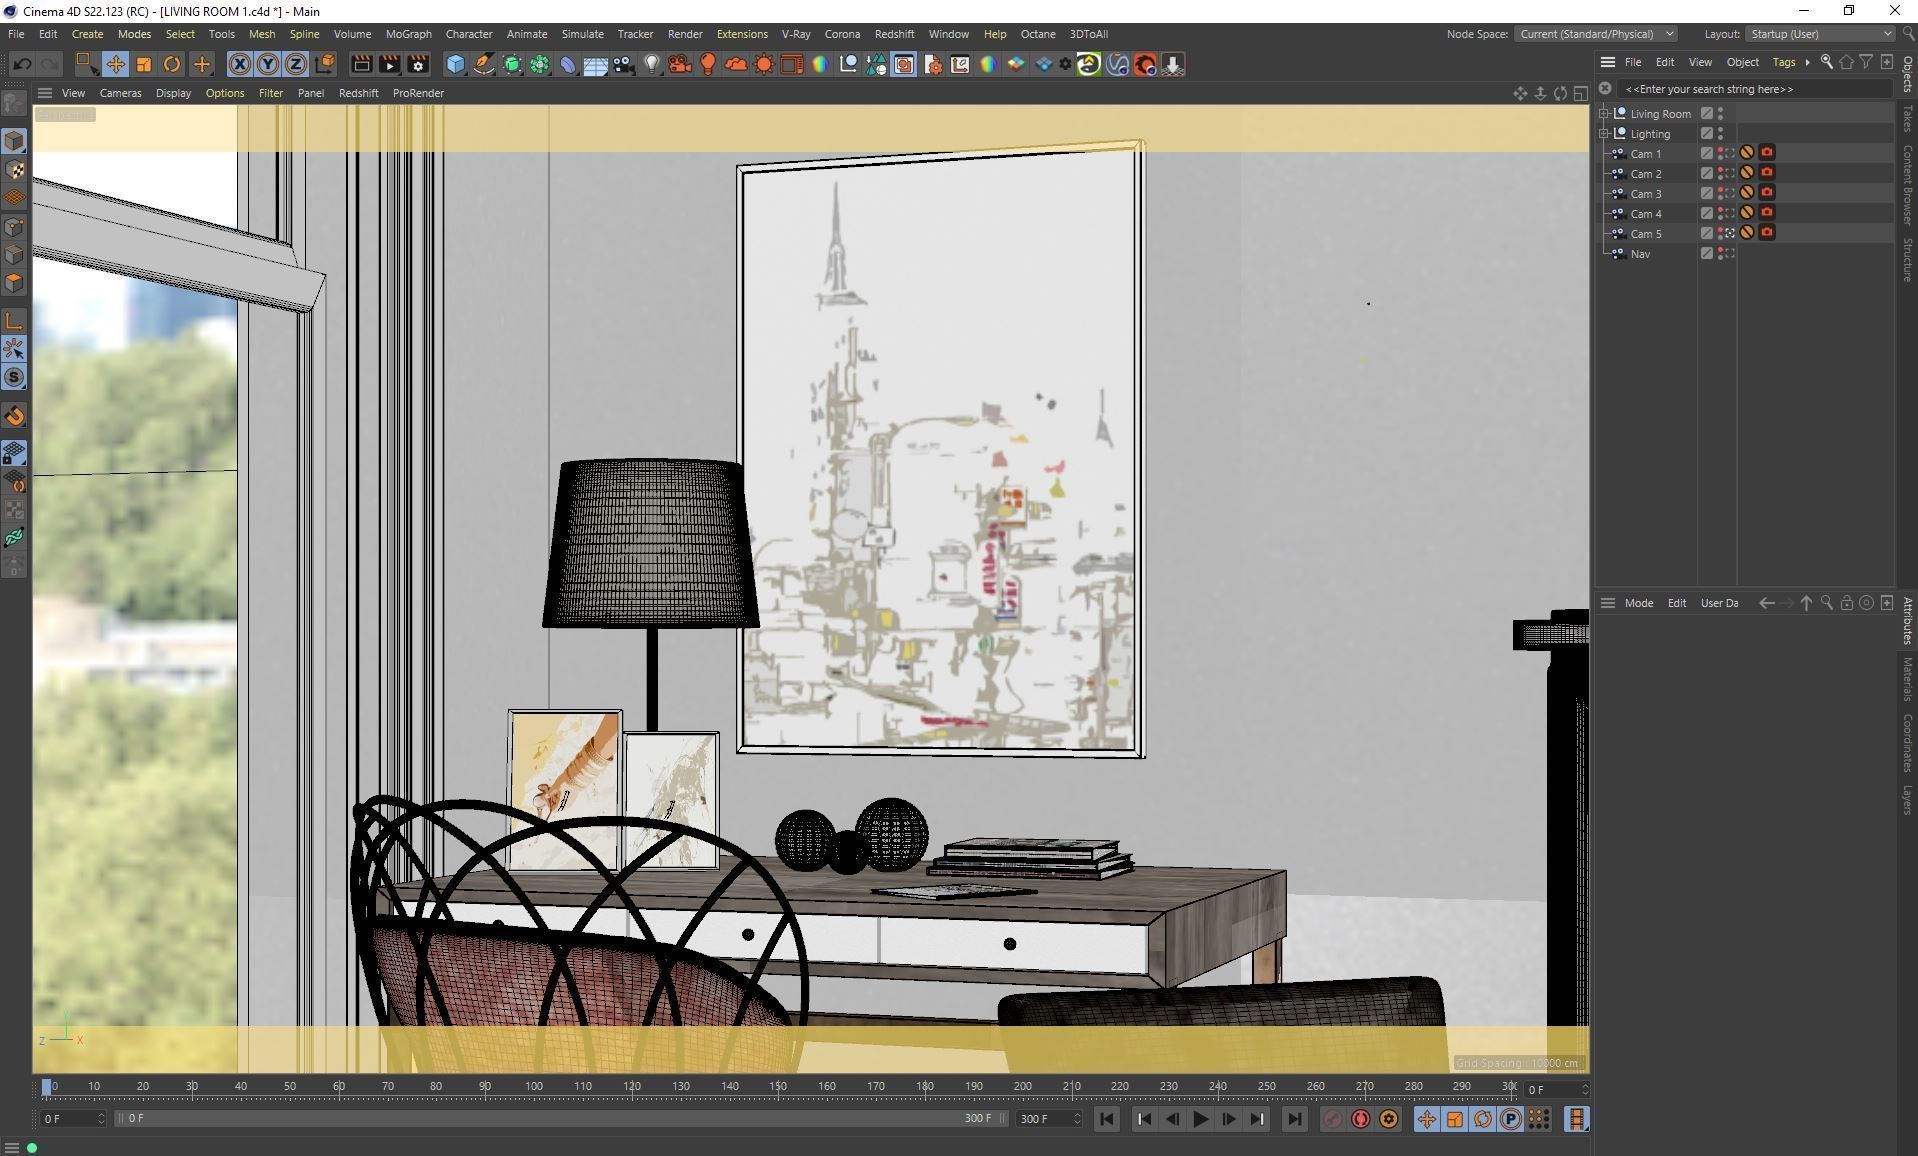Go to start of animation

tap(1107, 1119)
